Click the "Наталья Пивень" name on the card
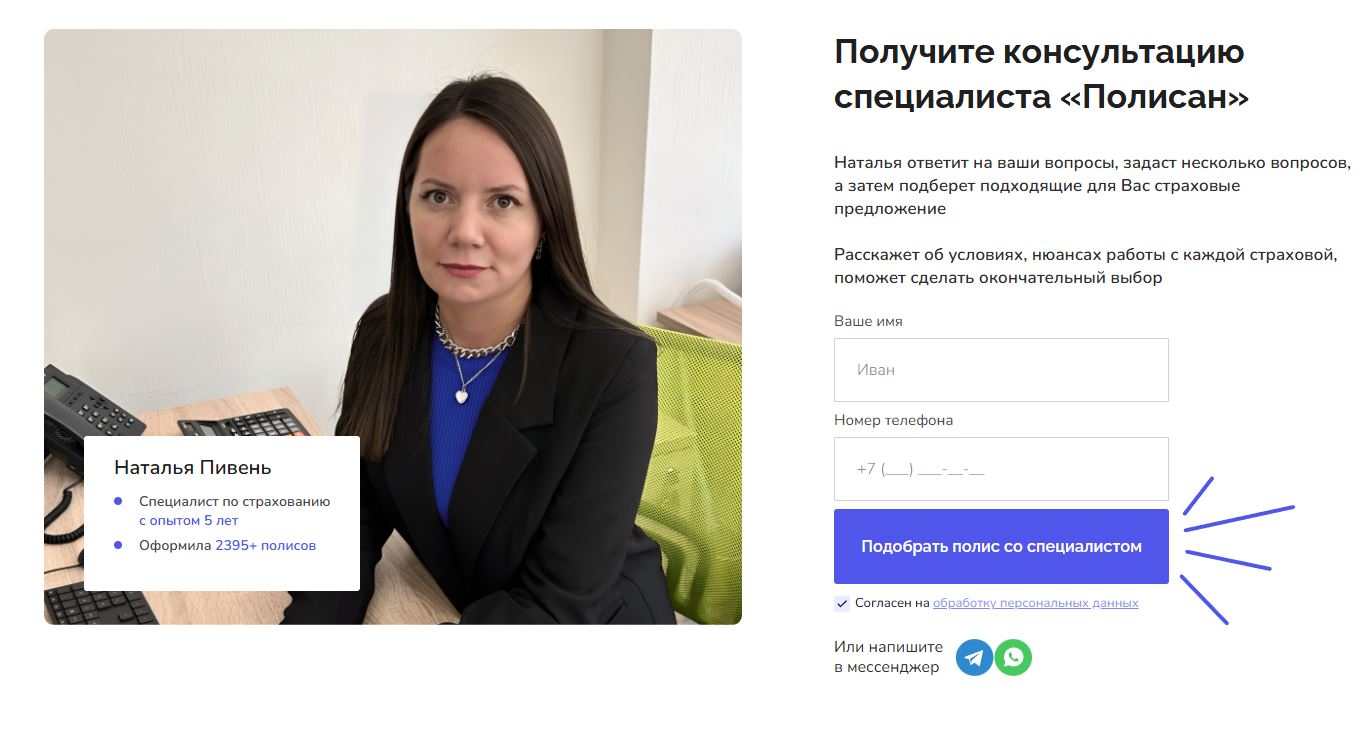Image resolution: width=1370 pixels, height=731 pixels. coord(193,467)
